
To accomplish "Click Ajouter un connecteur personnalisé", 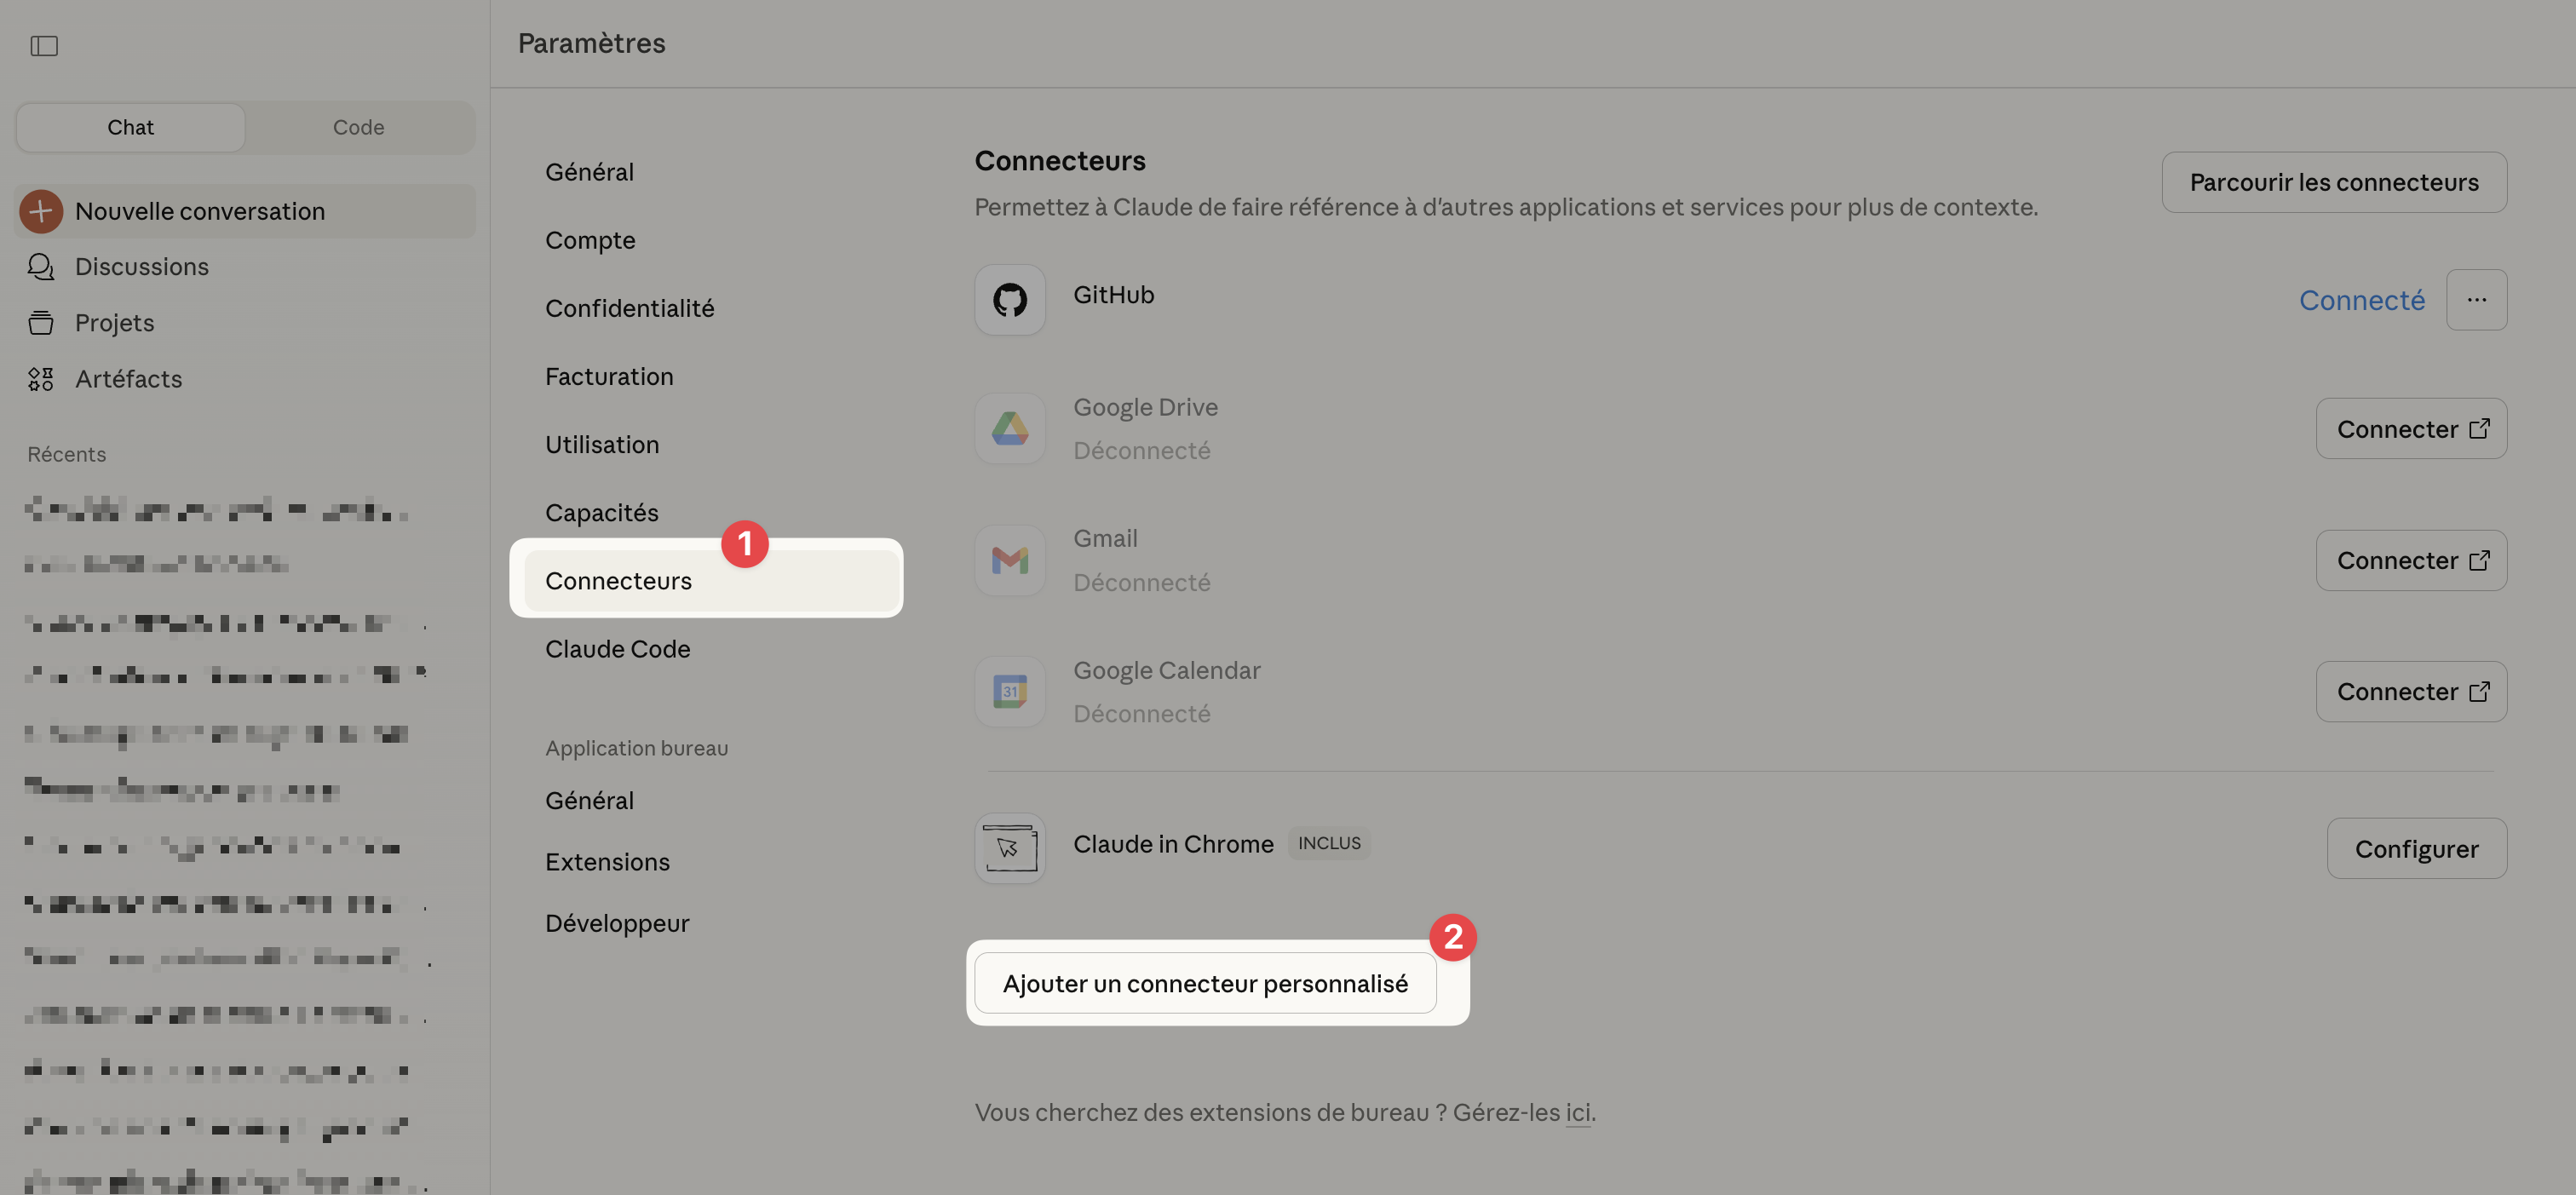I will pyautogui.click(x=1204, y=983).
